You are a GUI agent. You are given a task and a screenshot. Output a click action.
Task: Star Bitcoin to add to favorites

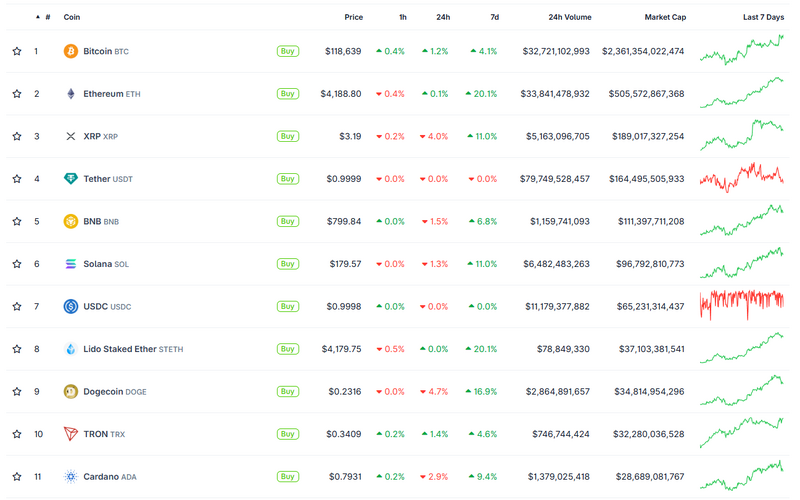click(17, 51)
